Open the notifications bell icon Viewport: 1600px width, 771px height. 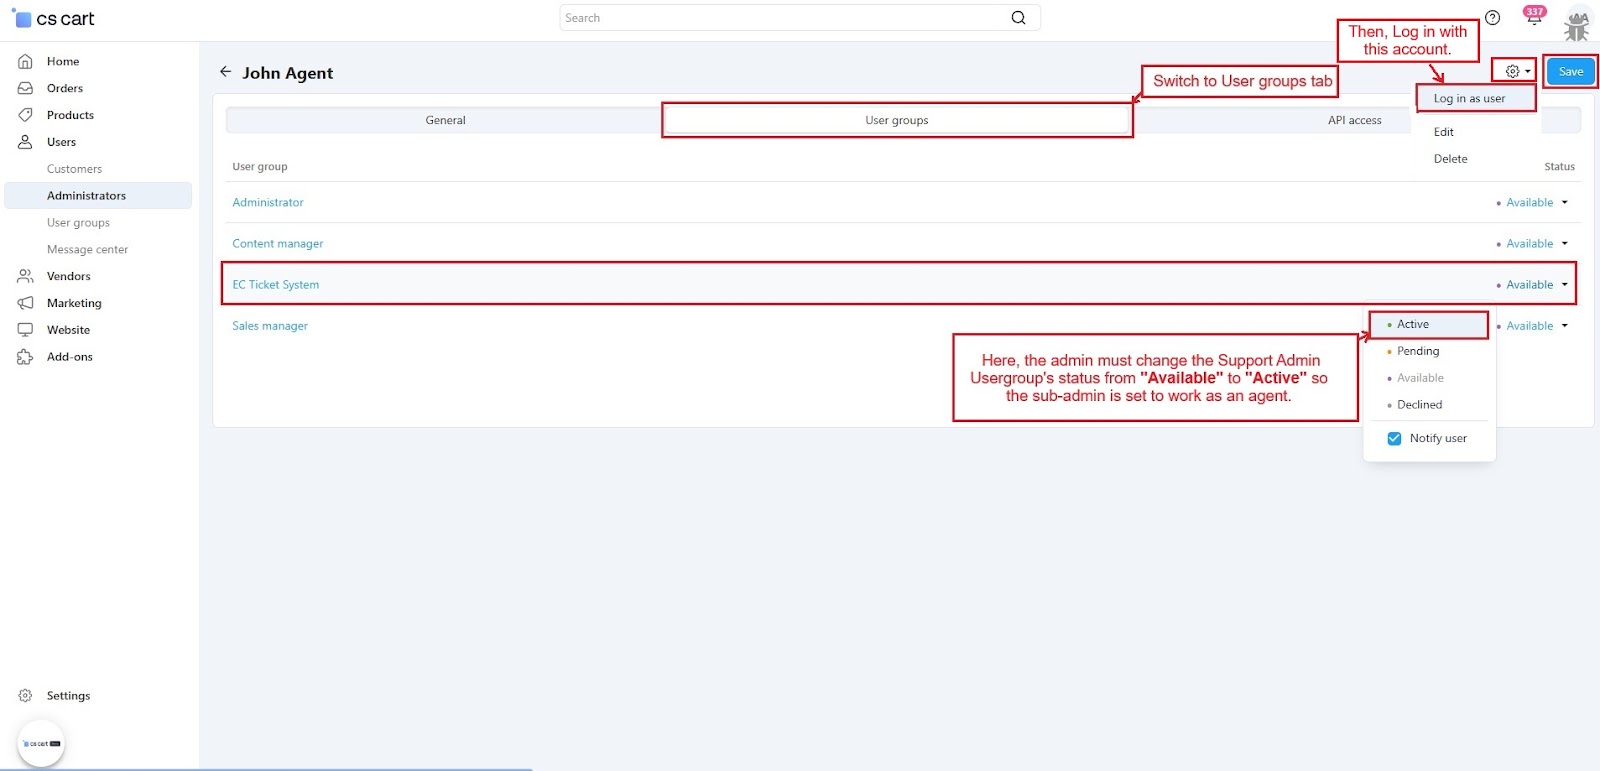1533,19
